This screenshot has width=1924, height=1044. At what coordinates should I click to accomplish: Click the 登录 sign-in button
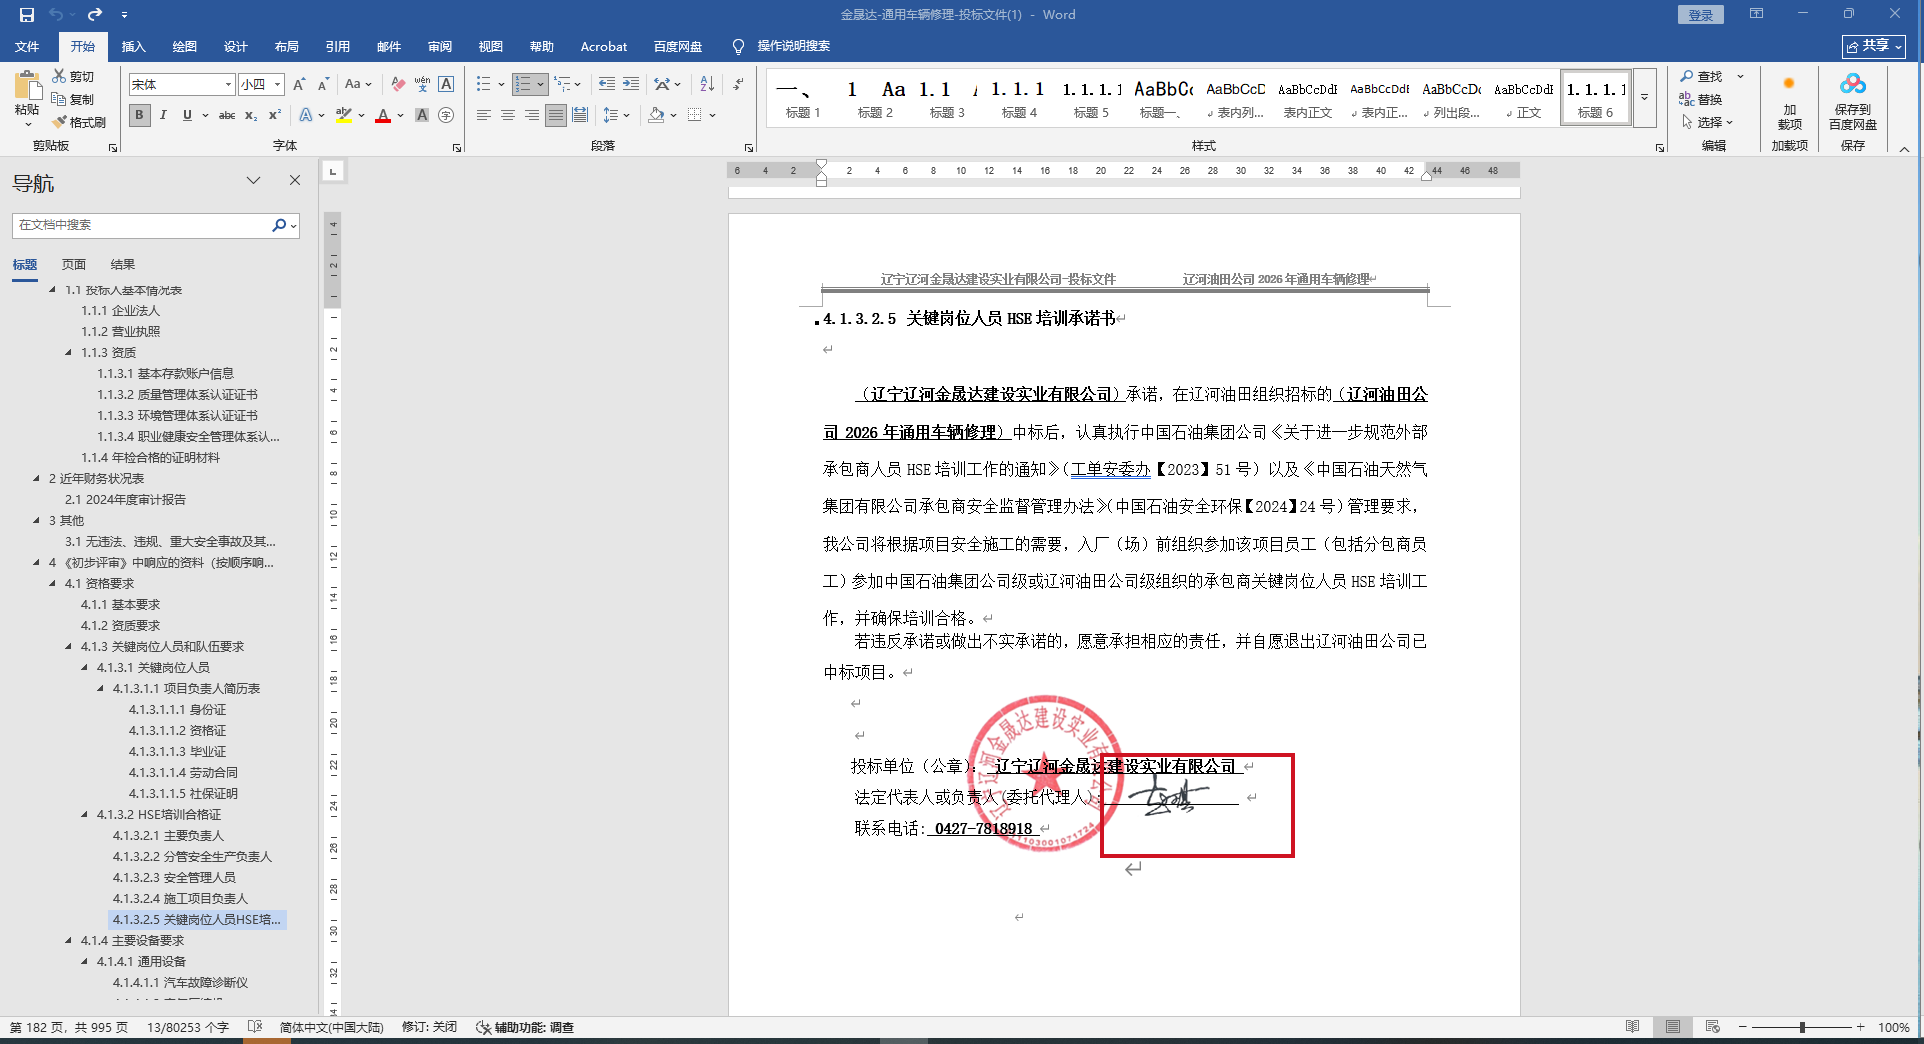1701,15
